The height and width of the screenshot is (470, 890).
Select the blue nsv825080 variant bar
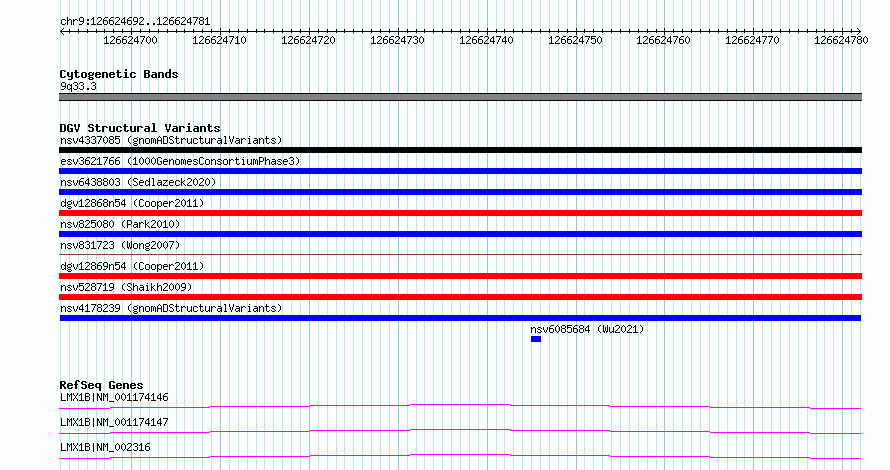coord(460,234)
